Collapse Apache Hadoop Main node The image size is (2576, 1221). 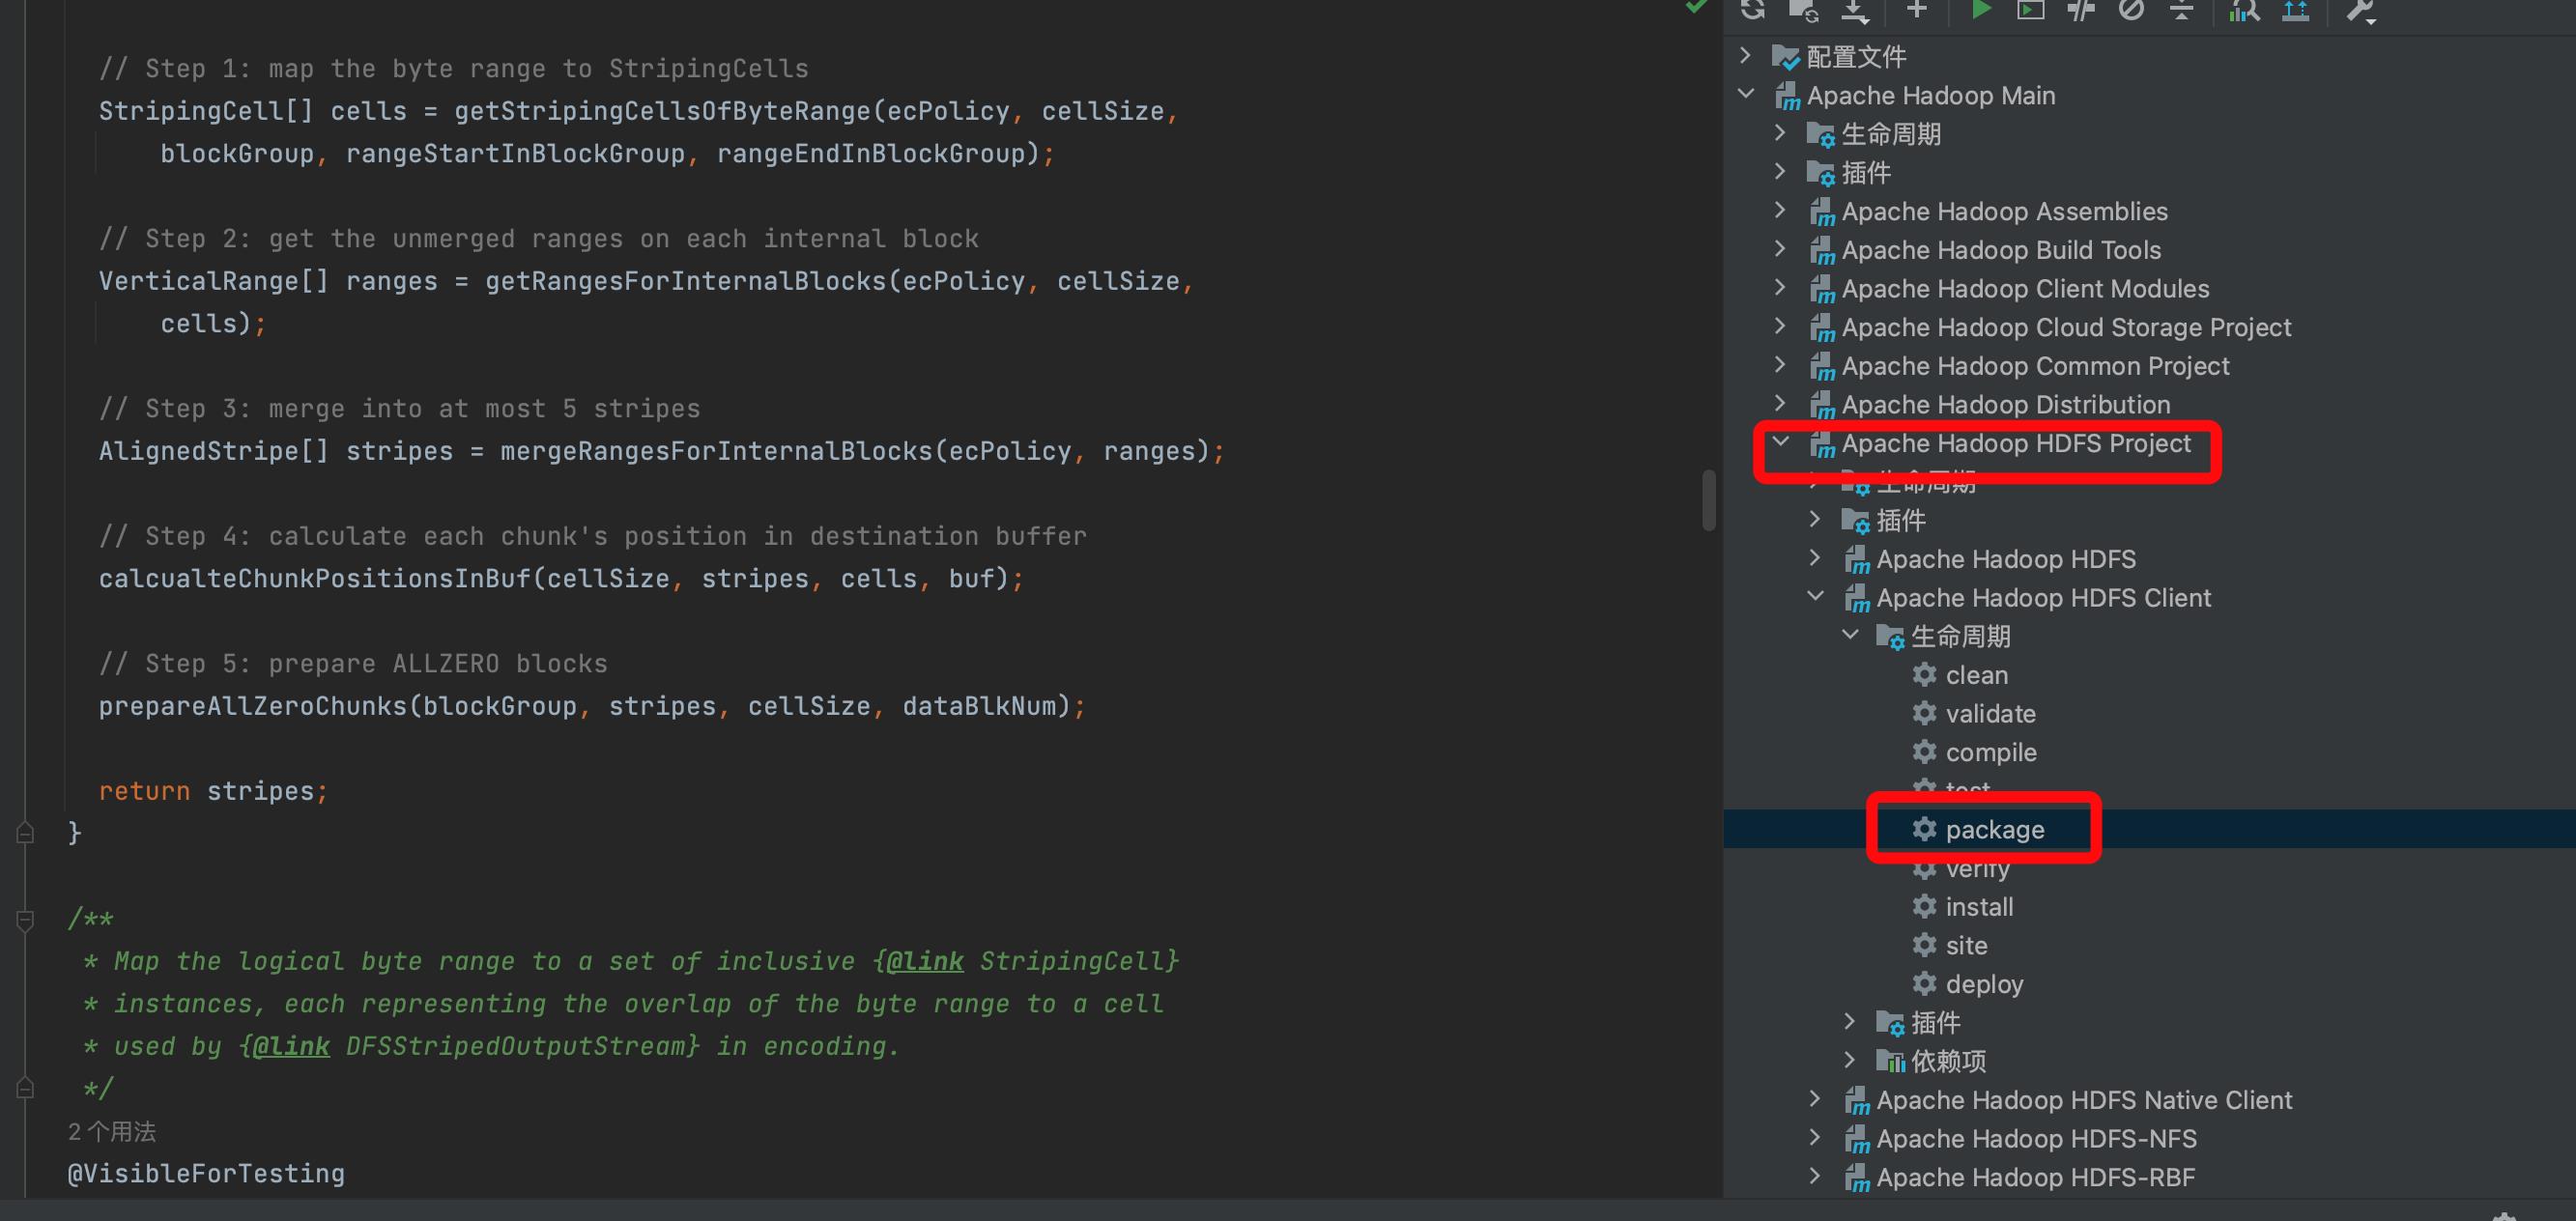1746,94
